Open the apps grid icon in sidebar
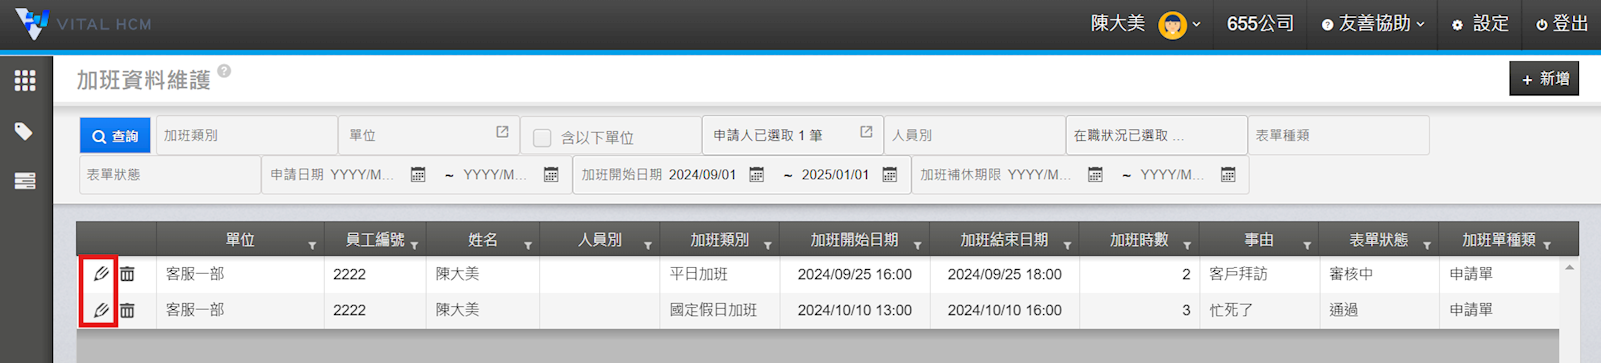 (x=25, y=81)
